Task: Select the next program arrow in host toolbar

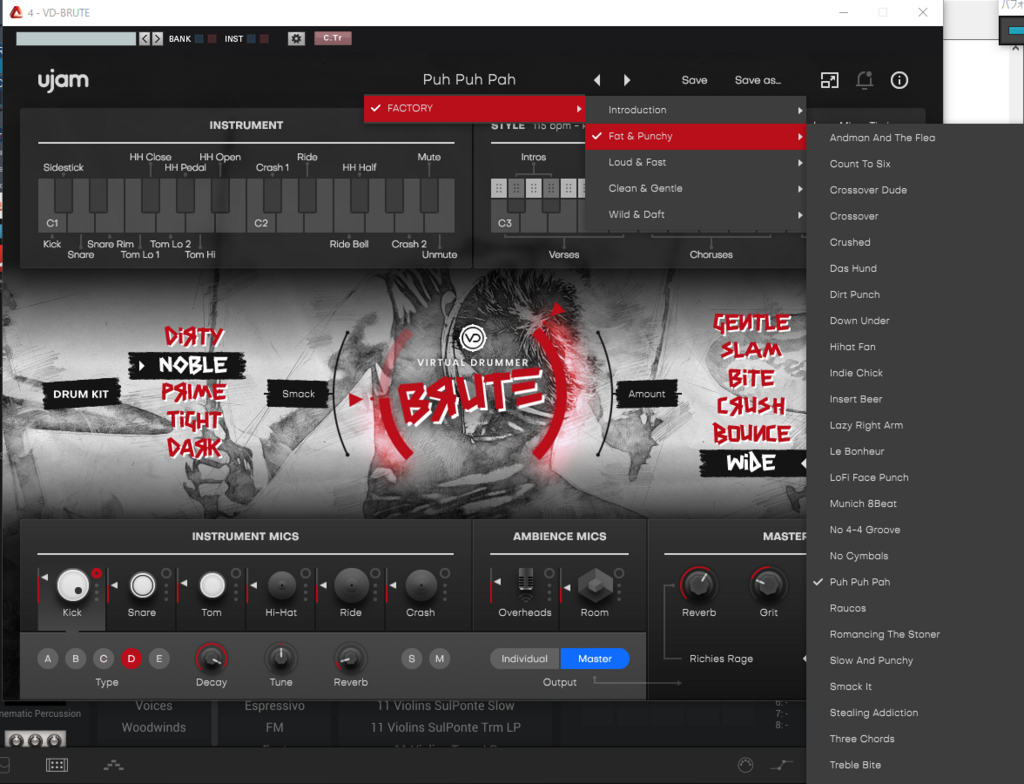Action: (157, 39)
